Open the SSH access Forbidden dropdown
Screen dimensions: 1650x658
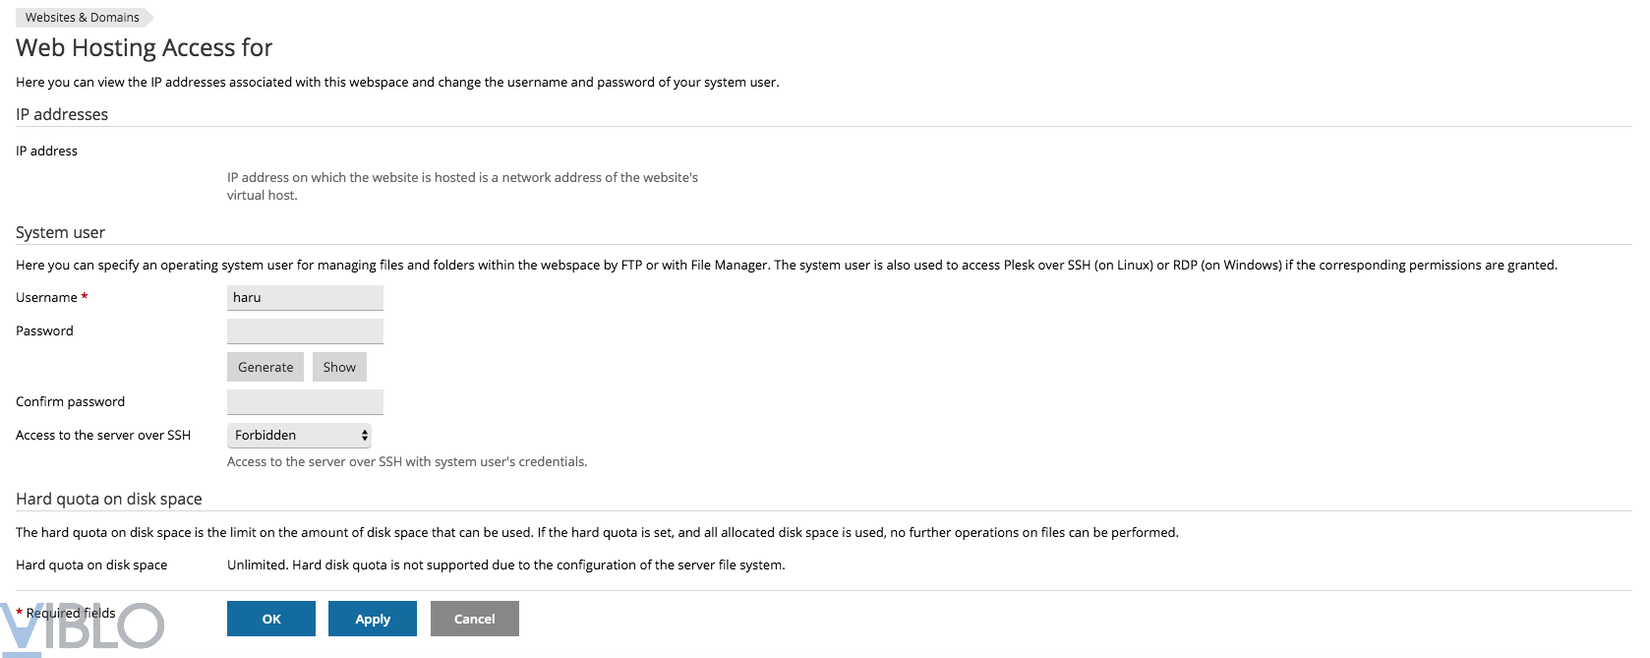300,435
